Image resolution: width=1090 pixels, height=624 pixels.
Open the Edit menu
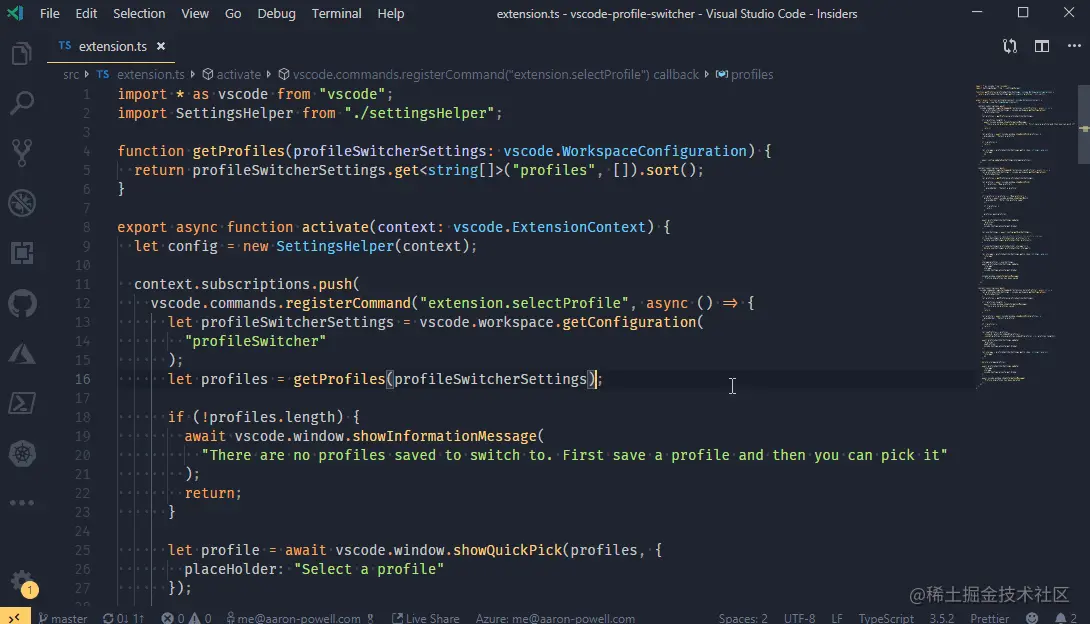[x=86, y=13]
